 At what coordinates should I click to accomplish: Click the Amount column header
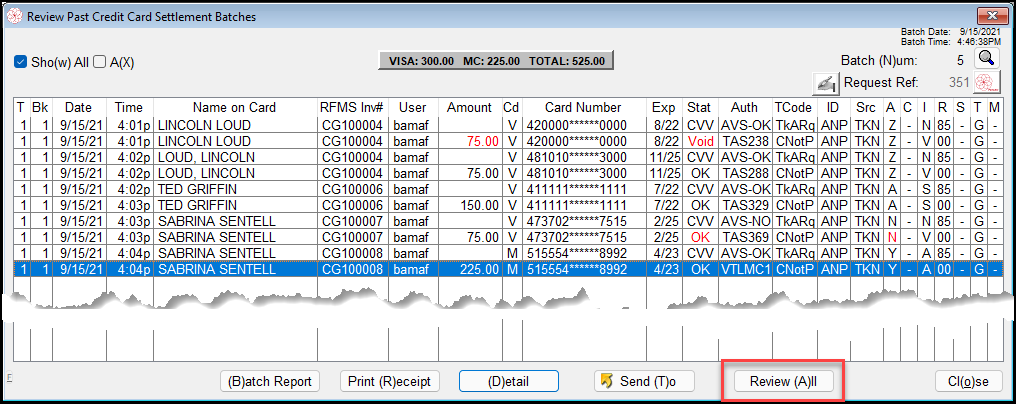[469, 107]
